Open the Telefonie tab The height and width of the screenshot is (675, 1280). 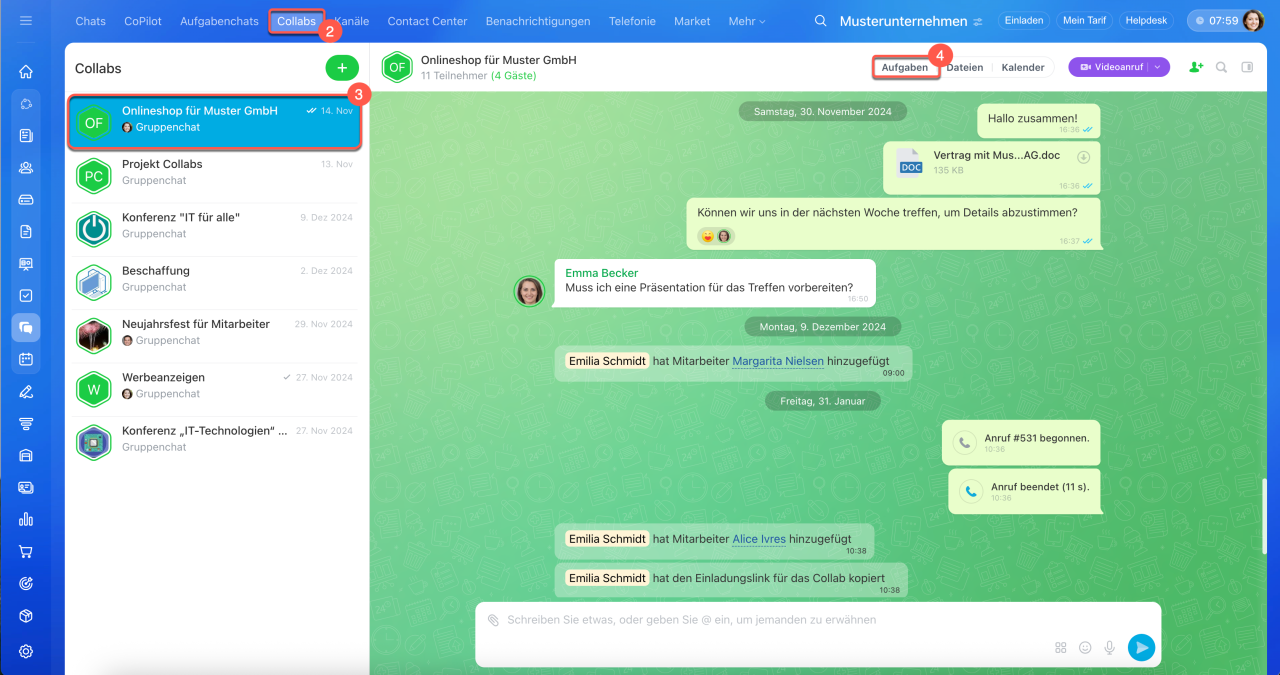click(x=632, y=21)
